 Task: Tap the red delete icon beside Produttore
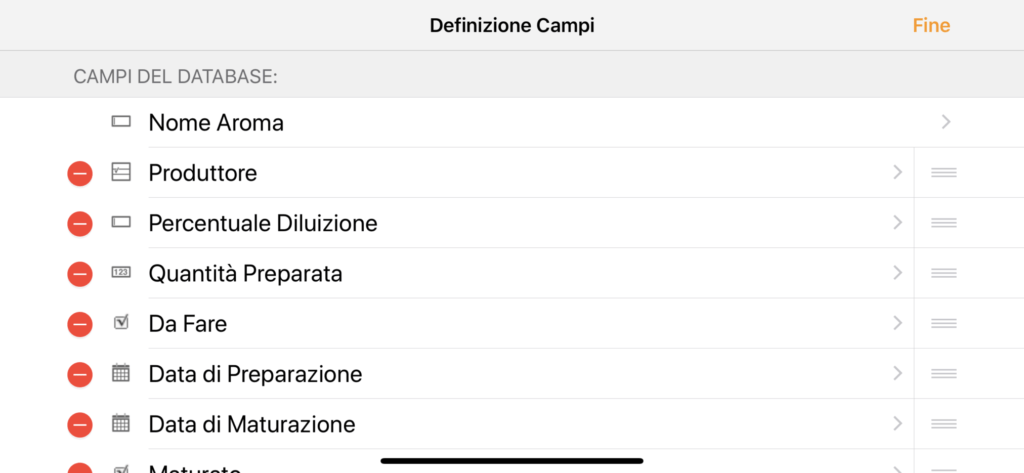pyautogui.click(x=80, y=173)
